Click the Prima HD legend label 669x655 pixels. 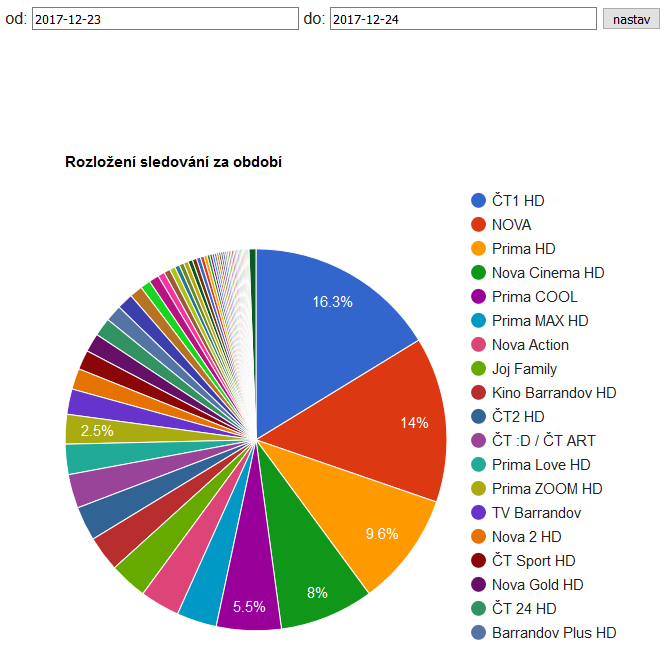point(524,248)
